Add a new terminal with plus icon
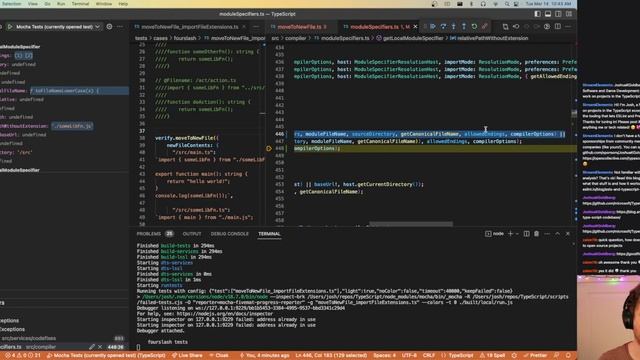640x360 pixels. click(510, 234)
